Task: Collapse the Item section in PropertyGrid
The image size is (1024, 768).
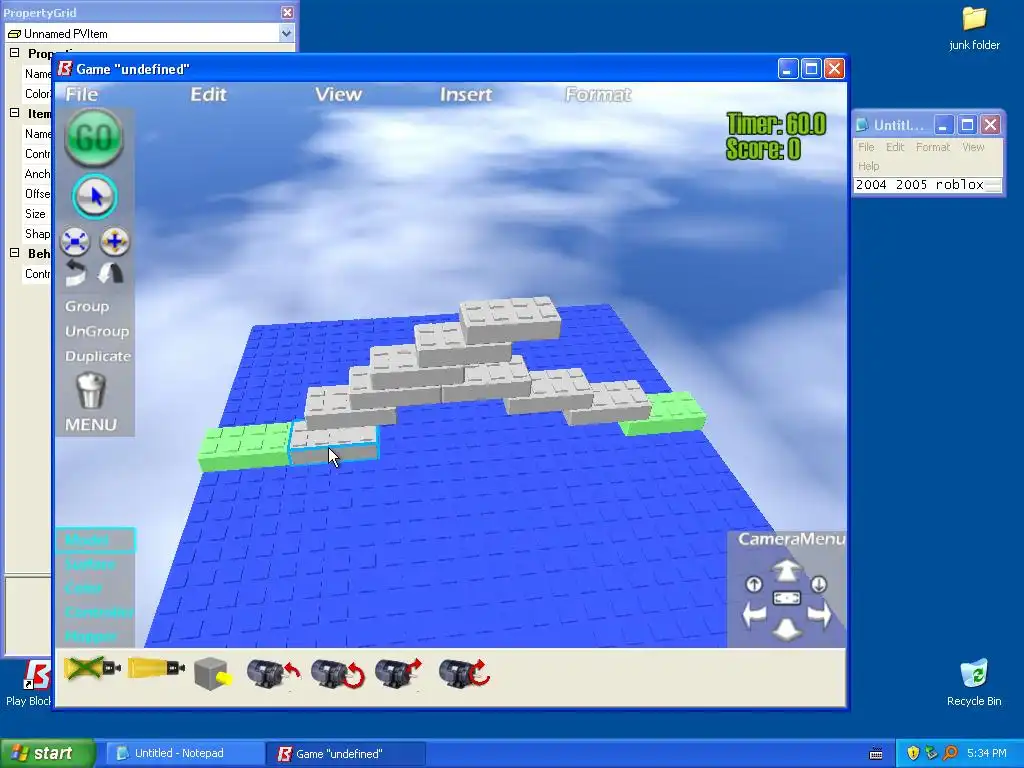Action: point(14,113)
